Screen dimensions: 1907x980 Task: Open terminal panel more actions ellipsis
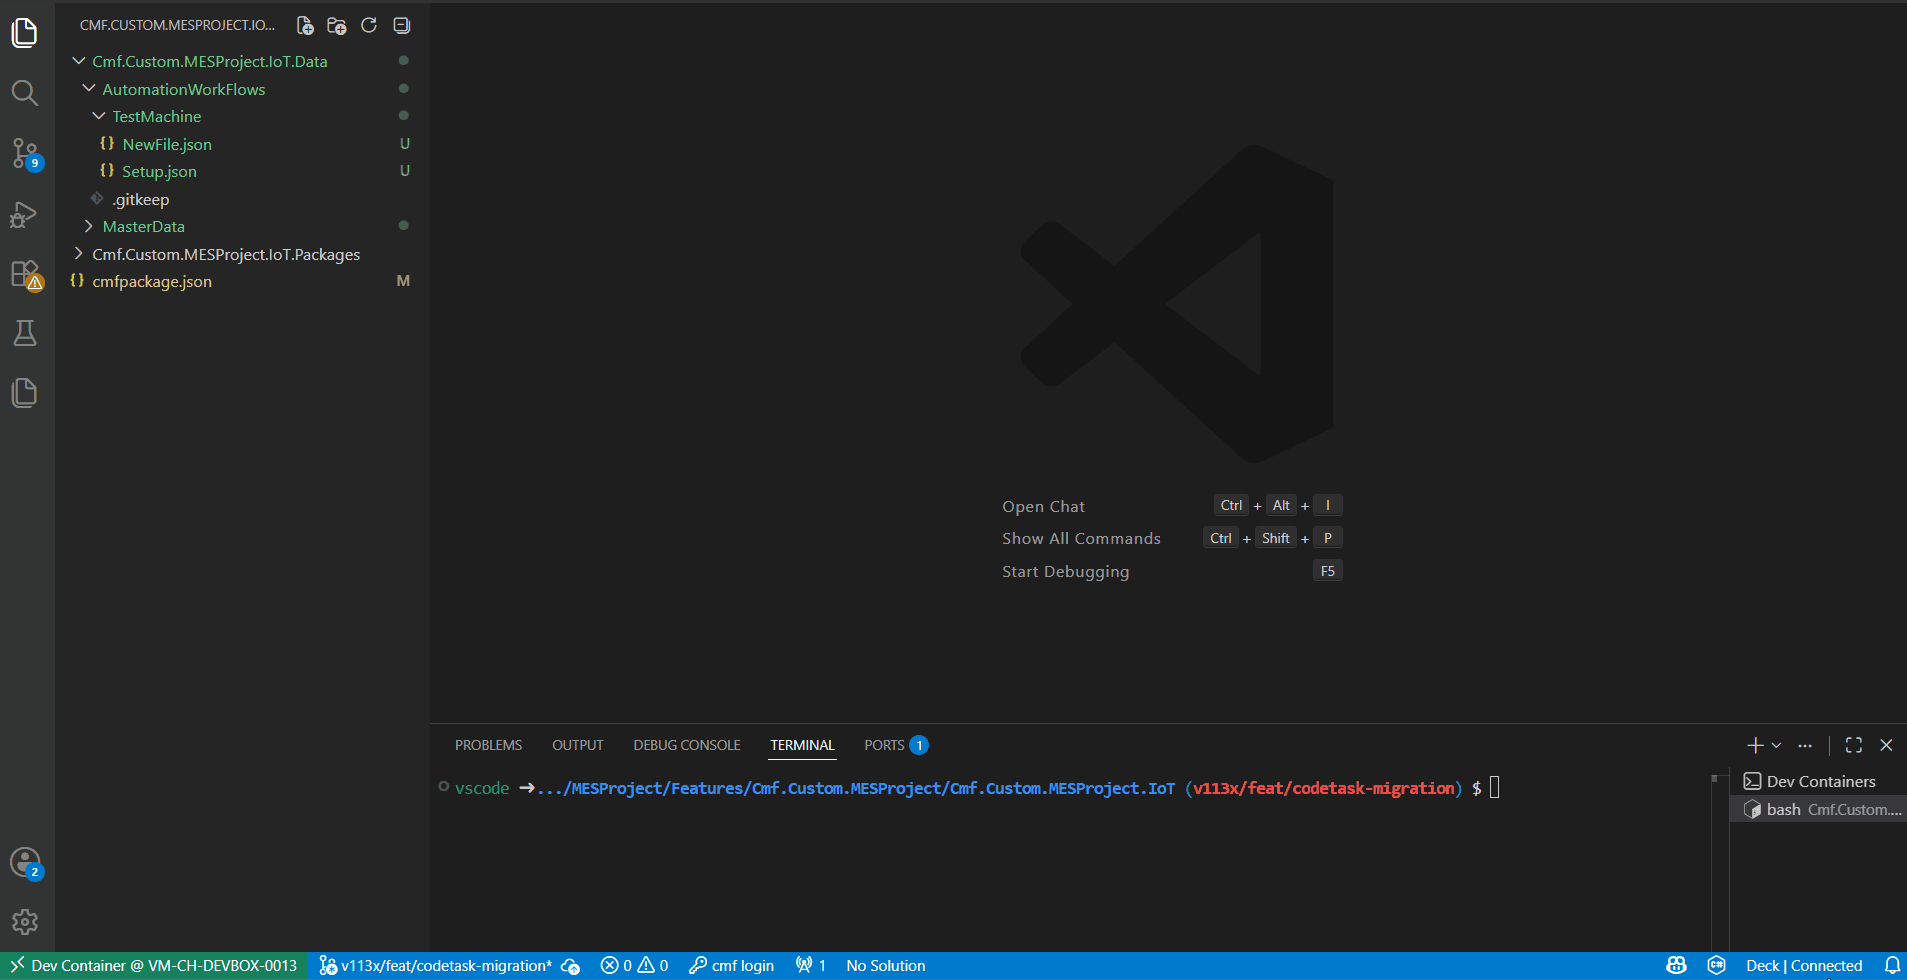pos(1805,745)
